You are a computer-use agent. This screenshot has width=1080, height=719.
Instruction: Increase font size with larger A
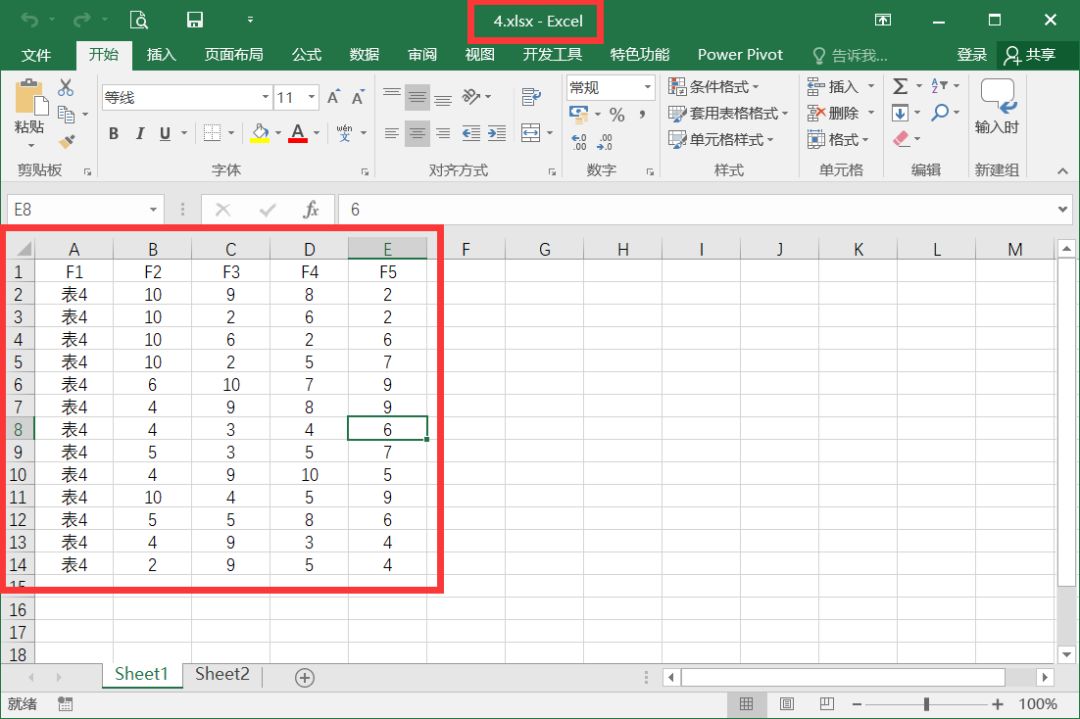tap(333, 97)
